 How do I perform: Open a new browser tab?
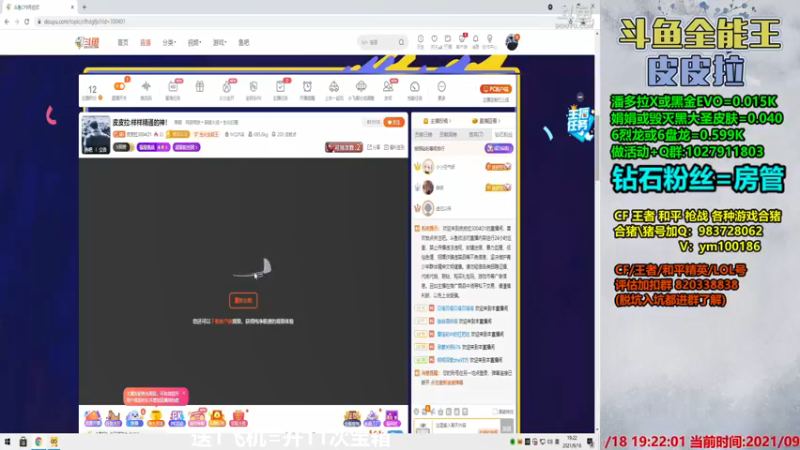click(84, 7)
